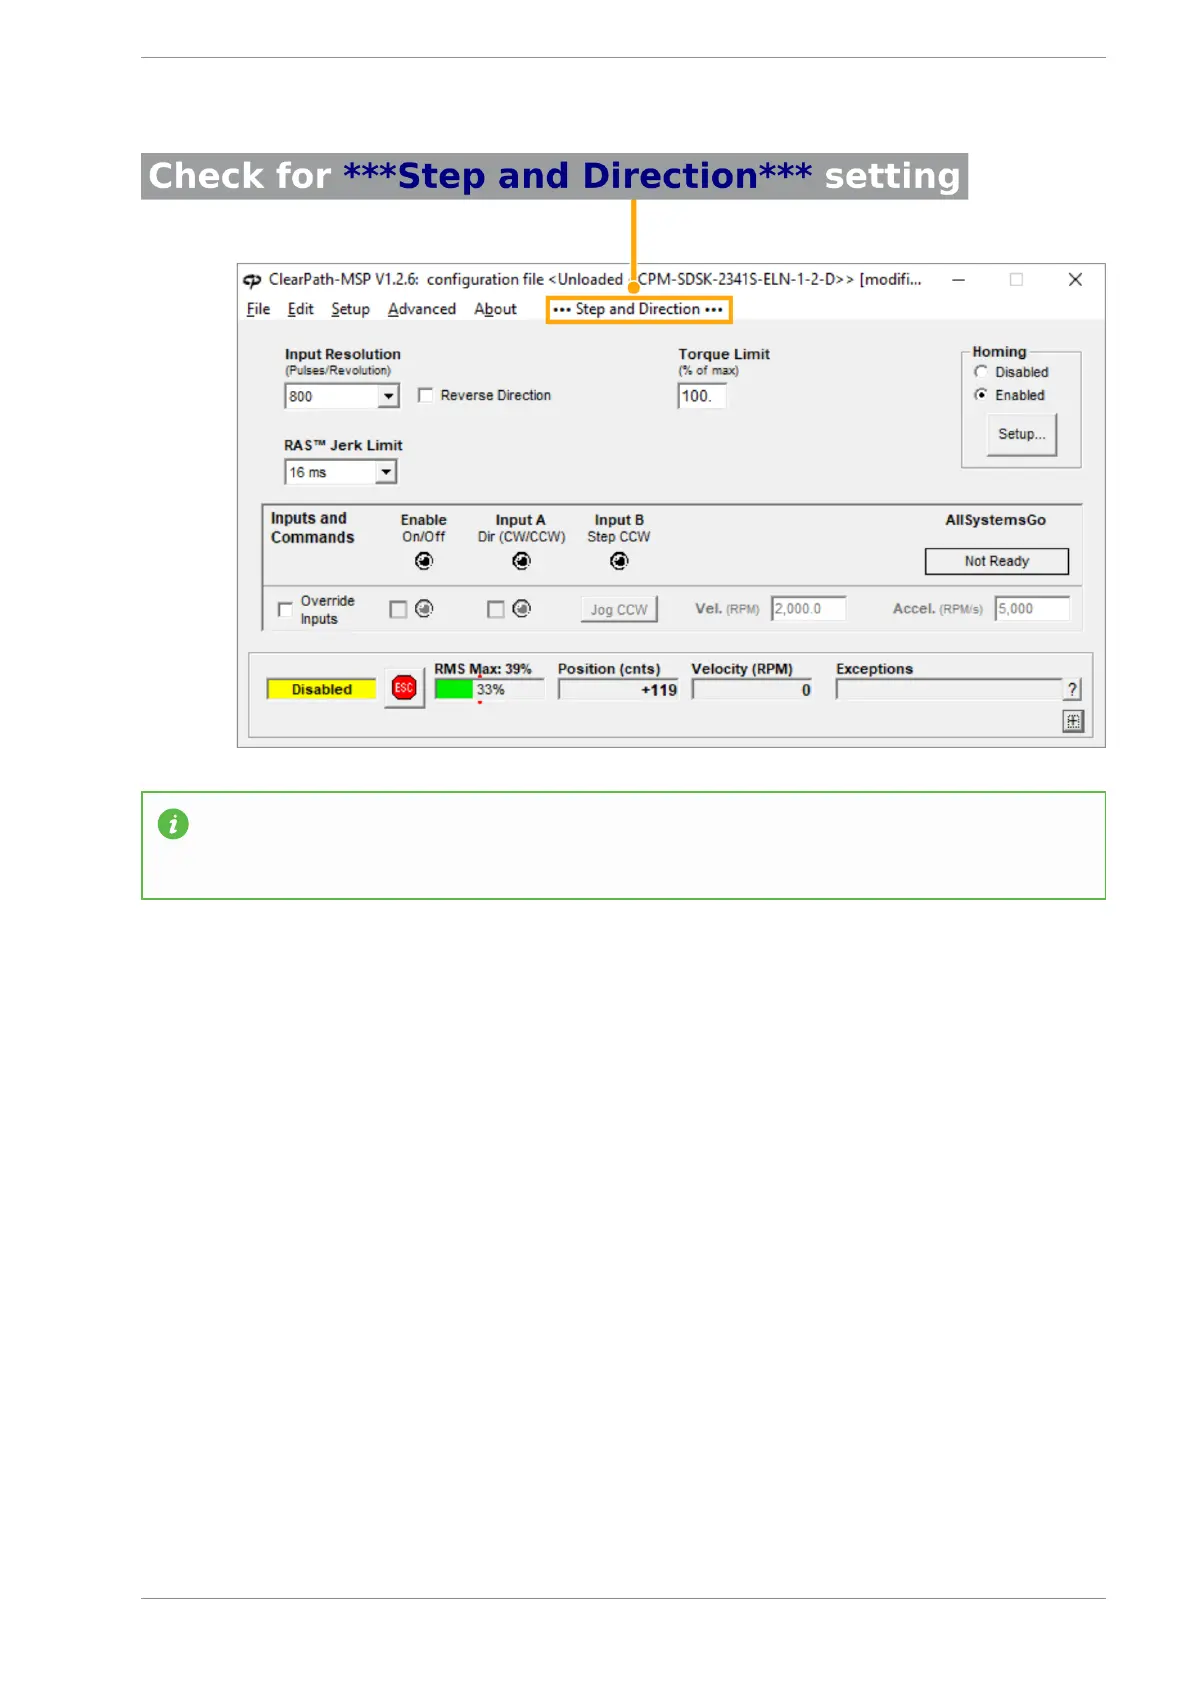Click the 'RMS Max: 39%' label
1191x1684 pixels.
(482, 669)
